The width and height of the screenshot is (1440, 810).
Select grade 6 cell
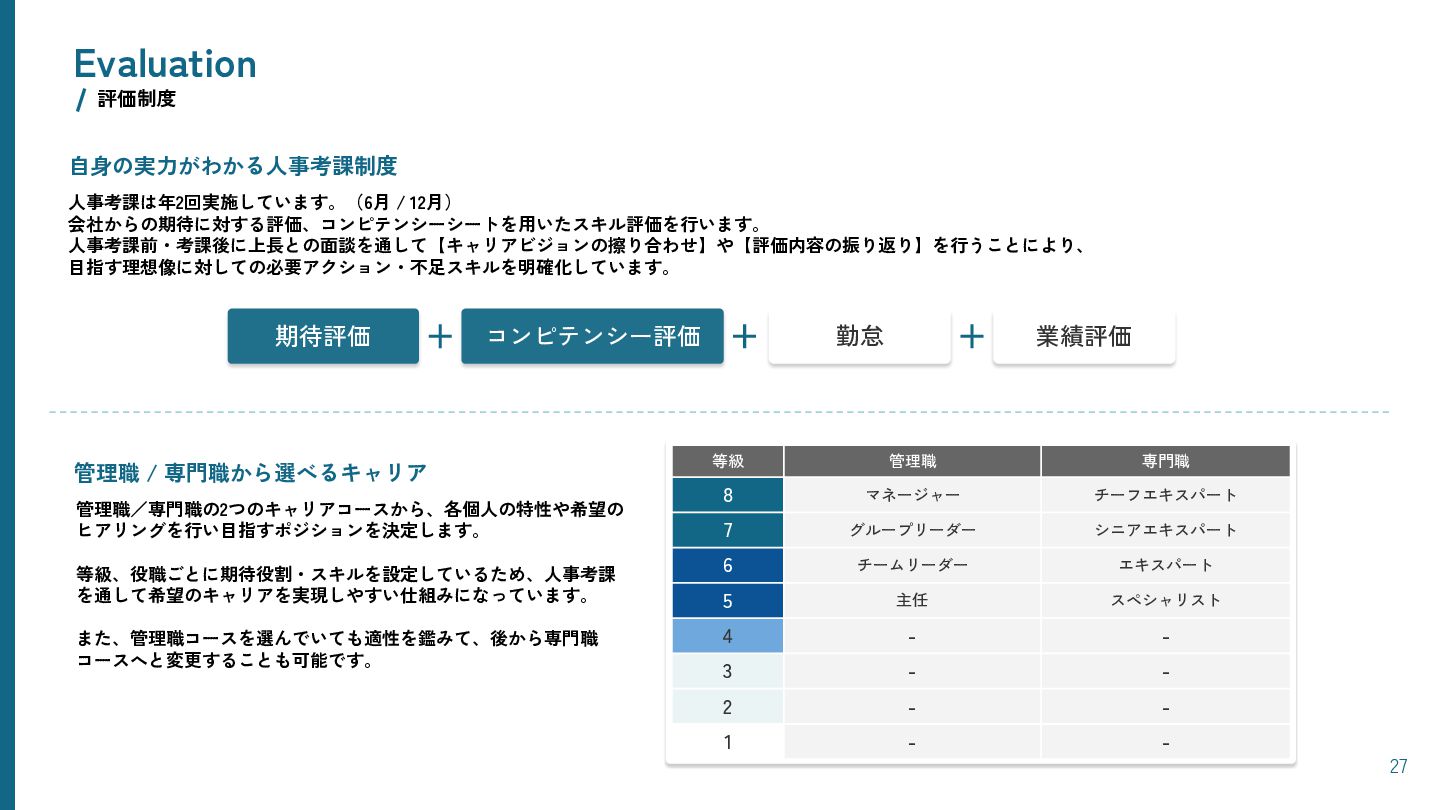pos(728,565)
